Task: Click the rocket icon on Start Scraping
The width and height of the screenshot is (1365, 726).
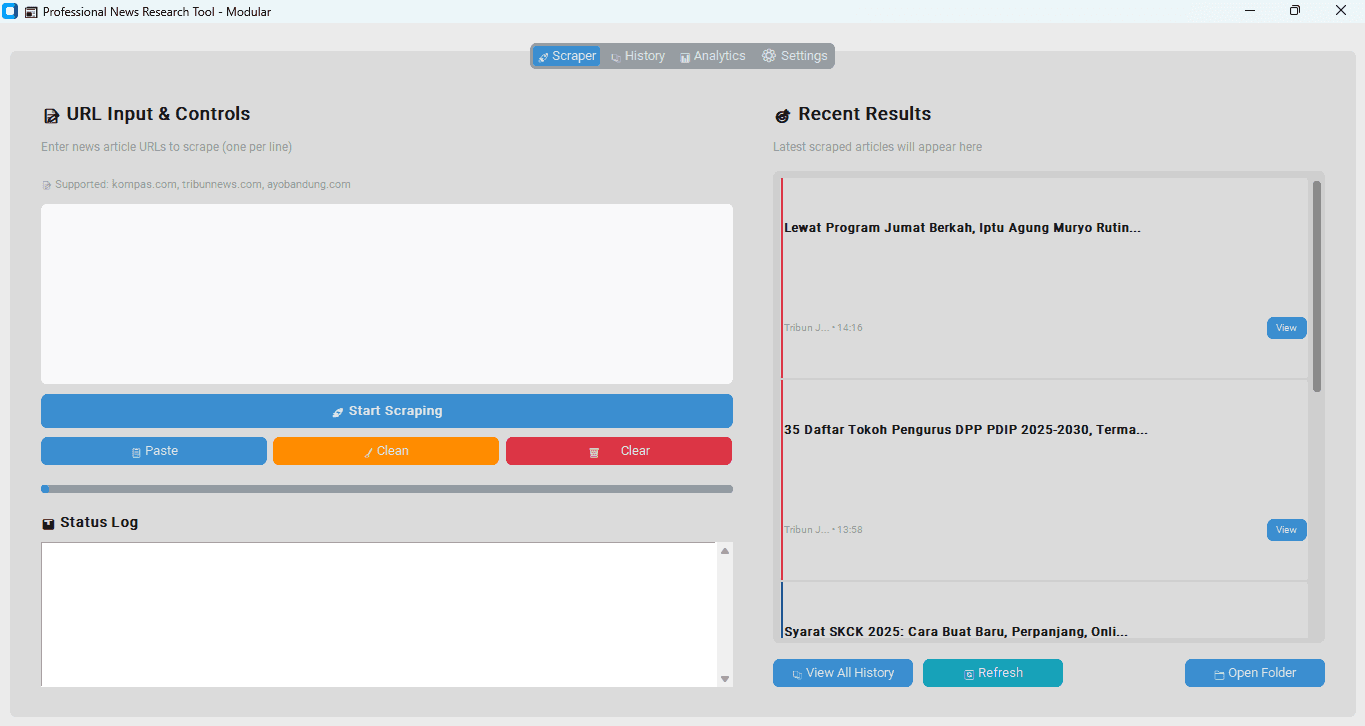Action: coord(337,410)
